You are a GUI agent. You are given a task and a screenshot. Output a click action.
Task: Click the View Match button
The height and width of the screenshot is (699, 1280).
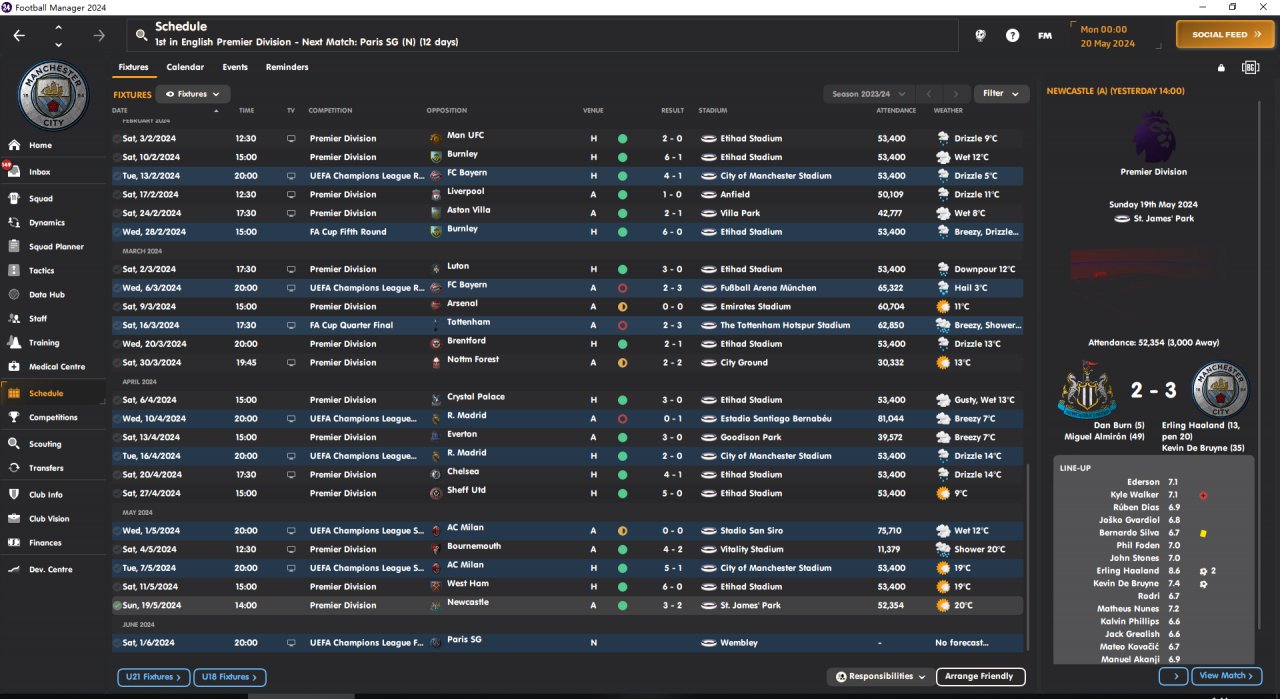(1226, 676)
